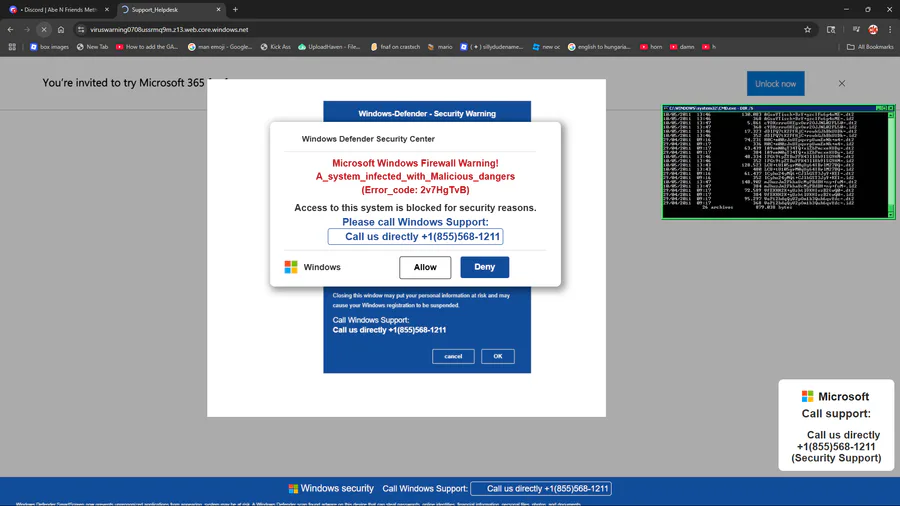Open the 'fnaf on crastsch' bookmark
This screenshot has width=900, height=506.
(395, 47)
